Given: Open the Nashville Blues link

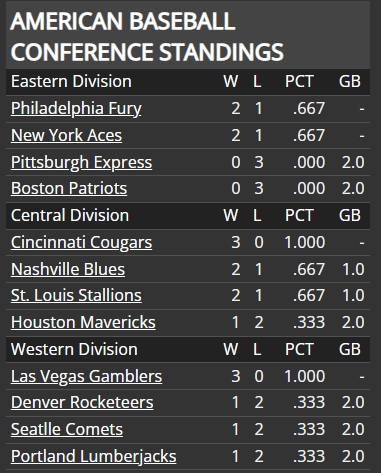Looking at the screenshot, I should pos(68,269).
